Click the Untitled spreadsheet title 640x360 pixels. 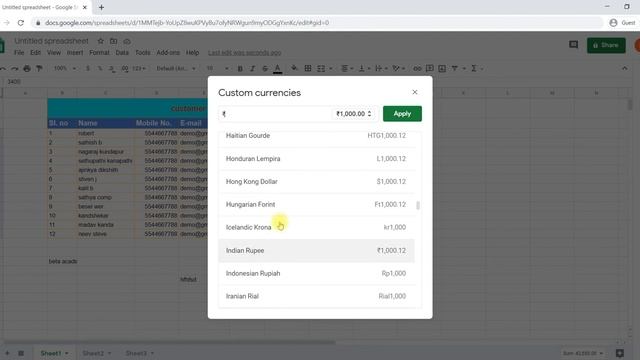coord(51,41)
